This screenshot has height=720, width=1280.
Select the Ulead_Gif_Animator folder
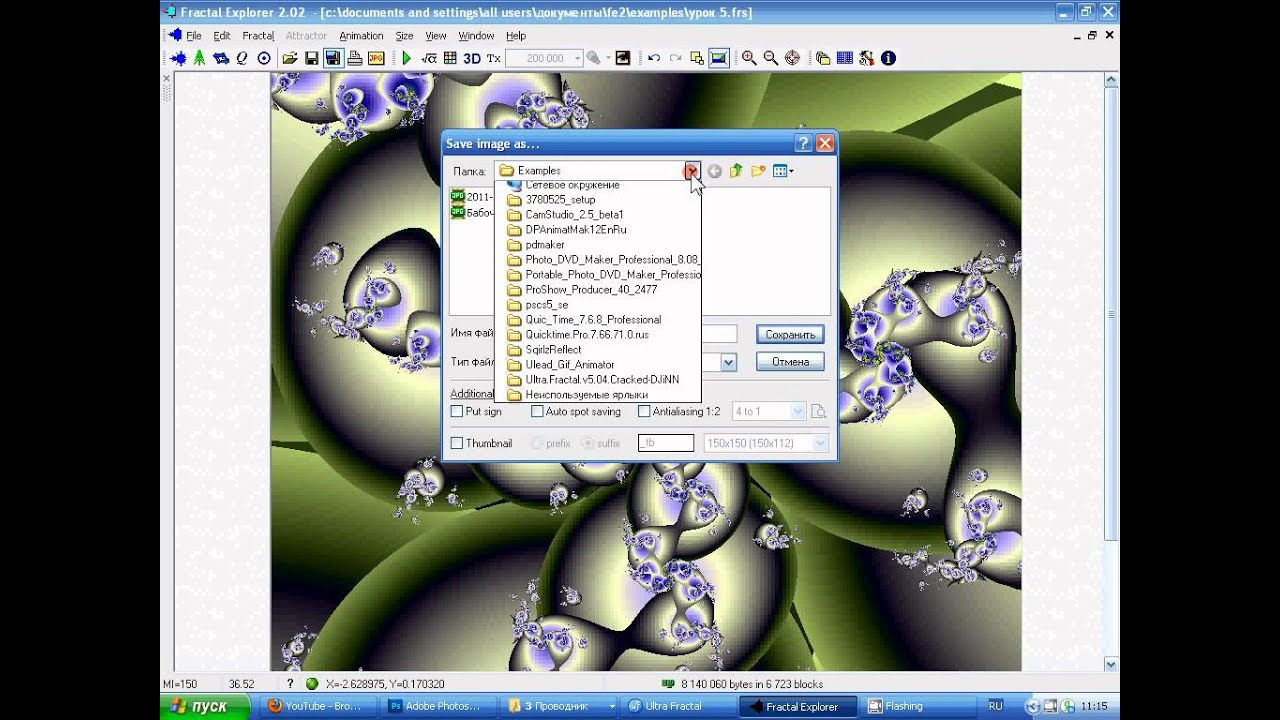[570, 364]
